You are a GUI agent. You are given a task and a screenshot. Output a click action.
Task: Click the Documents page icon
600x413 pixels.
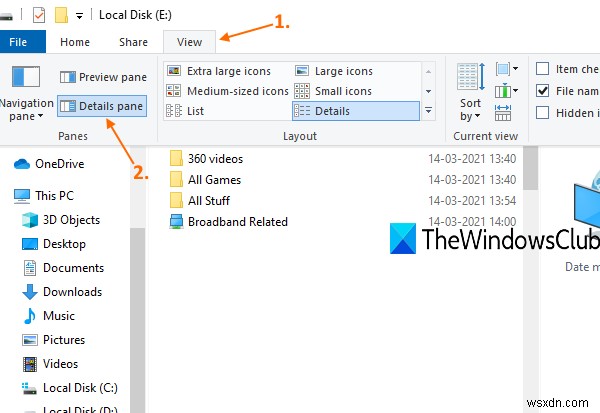click(30, 268)
